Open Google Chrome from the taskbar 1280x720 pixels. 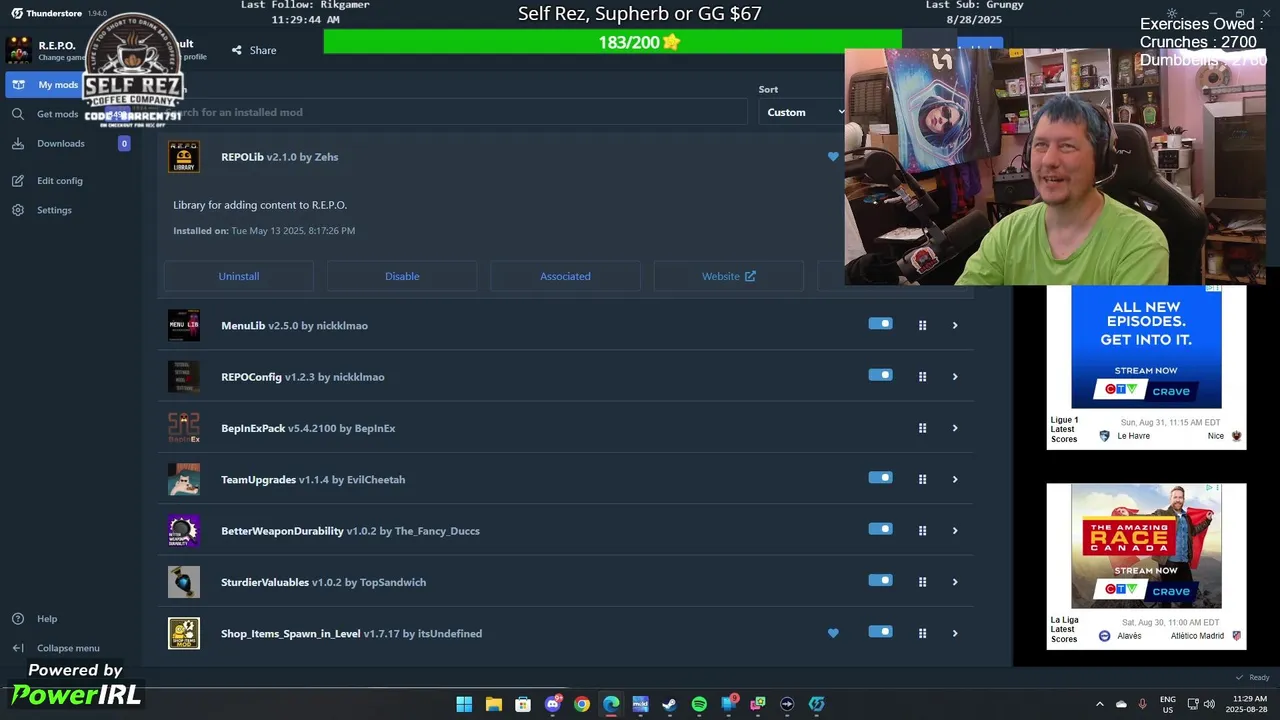point(582,704)
